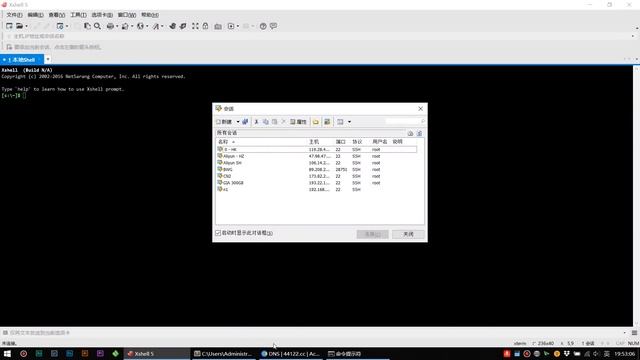Image resolution: width=640 pixels, height=360 pixels.
Task: Launch Xftp from the toolbar icon
Action: [173, 26]
